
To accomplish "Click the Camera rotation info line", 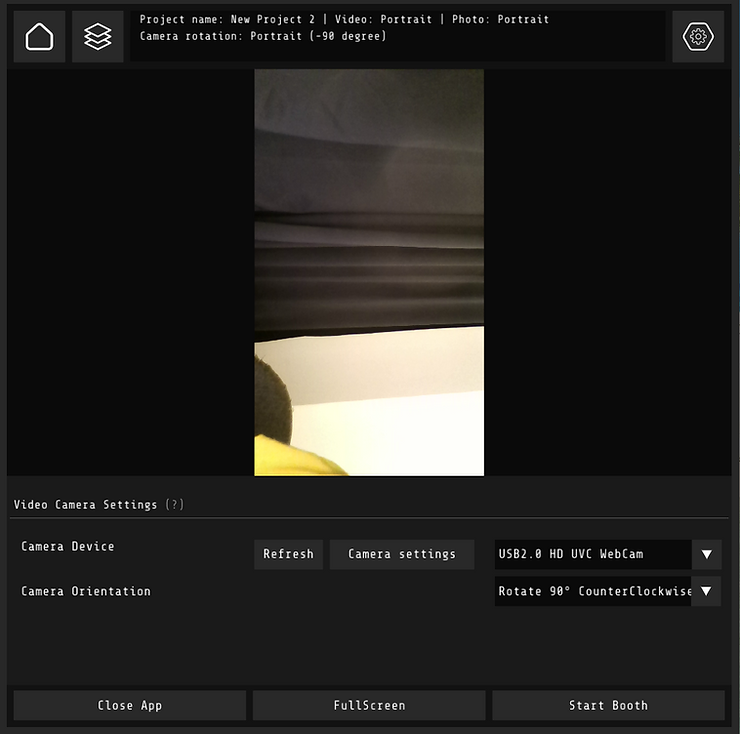I will [263, 36].
